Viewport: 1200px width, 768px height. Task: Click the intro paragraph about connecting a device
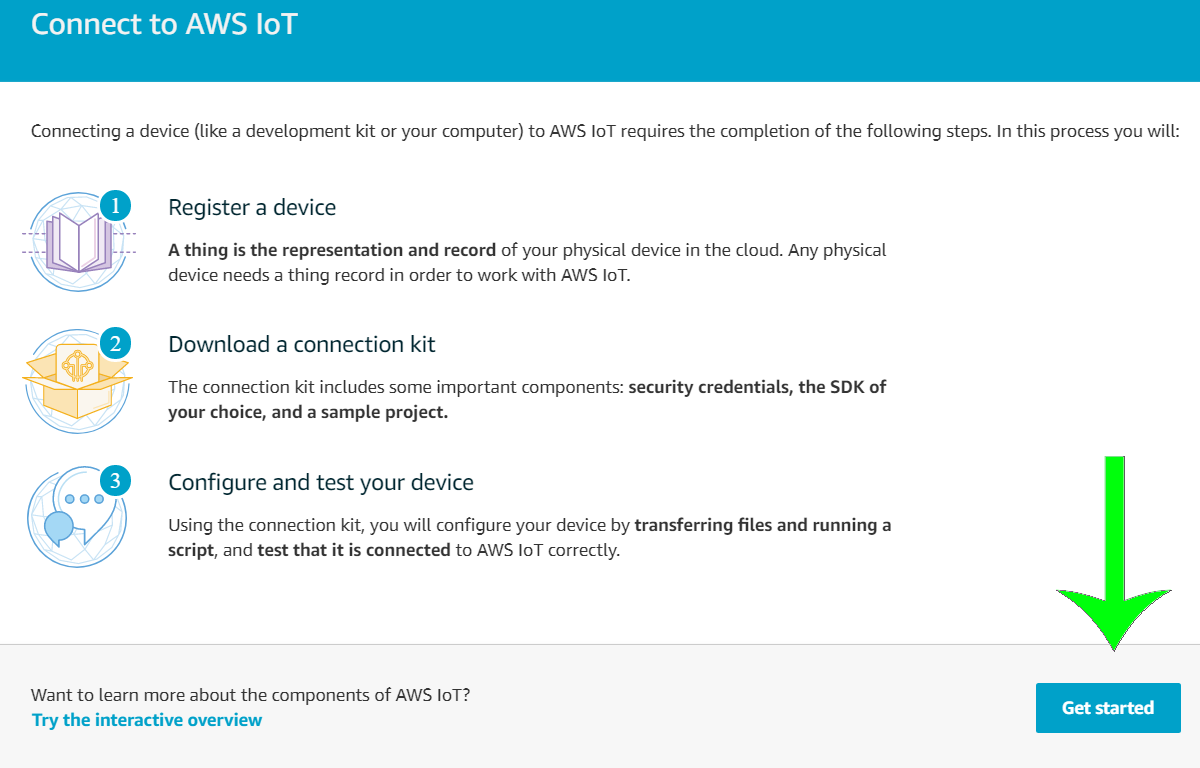click(605, 131)
